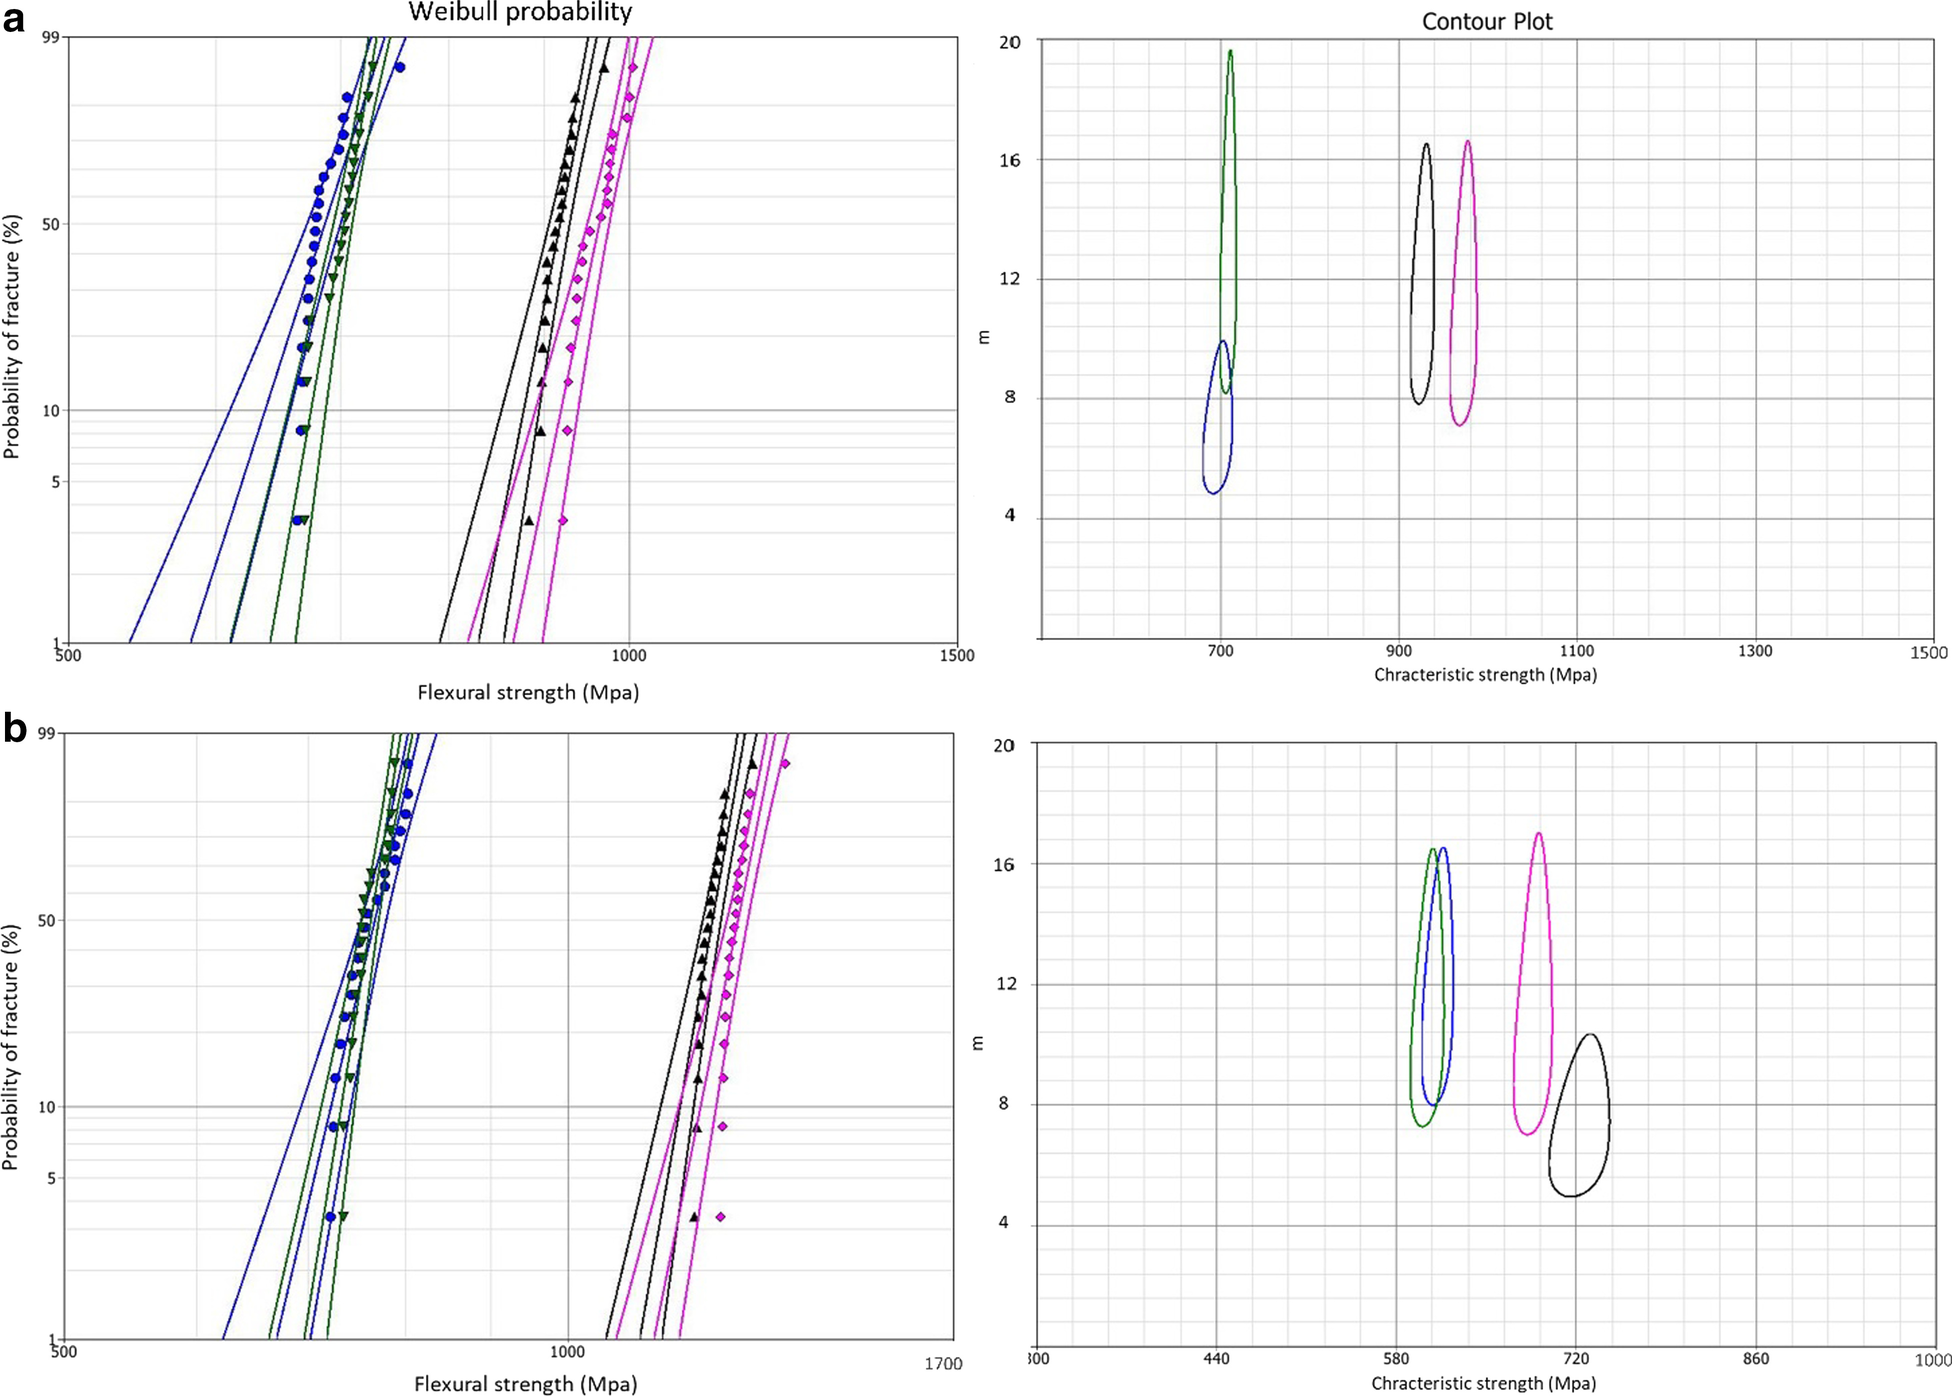Image resolution: width=1952 pixels, height=1396 pixels.
Task: Click the "860" tick label on lower contour plot
Action: click(1756, 1359)
